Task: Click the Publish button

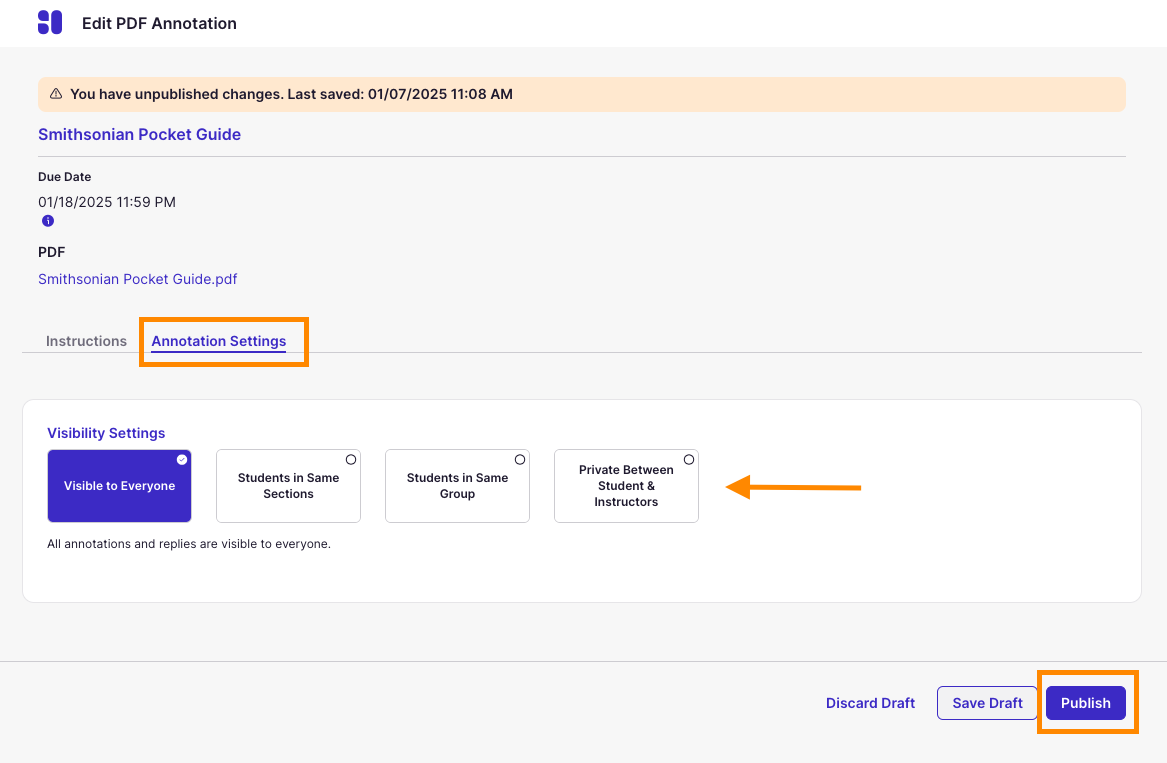Action: (x=1086, y=703)
